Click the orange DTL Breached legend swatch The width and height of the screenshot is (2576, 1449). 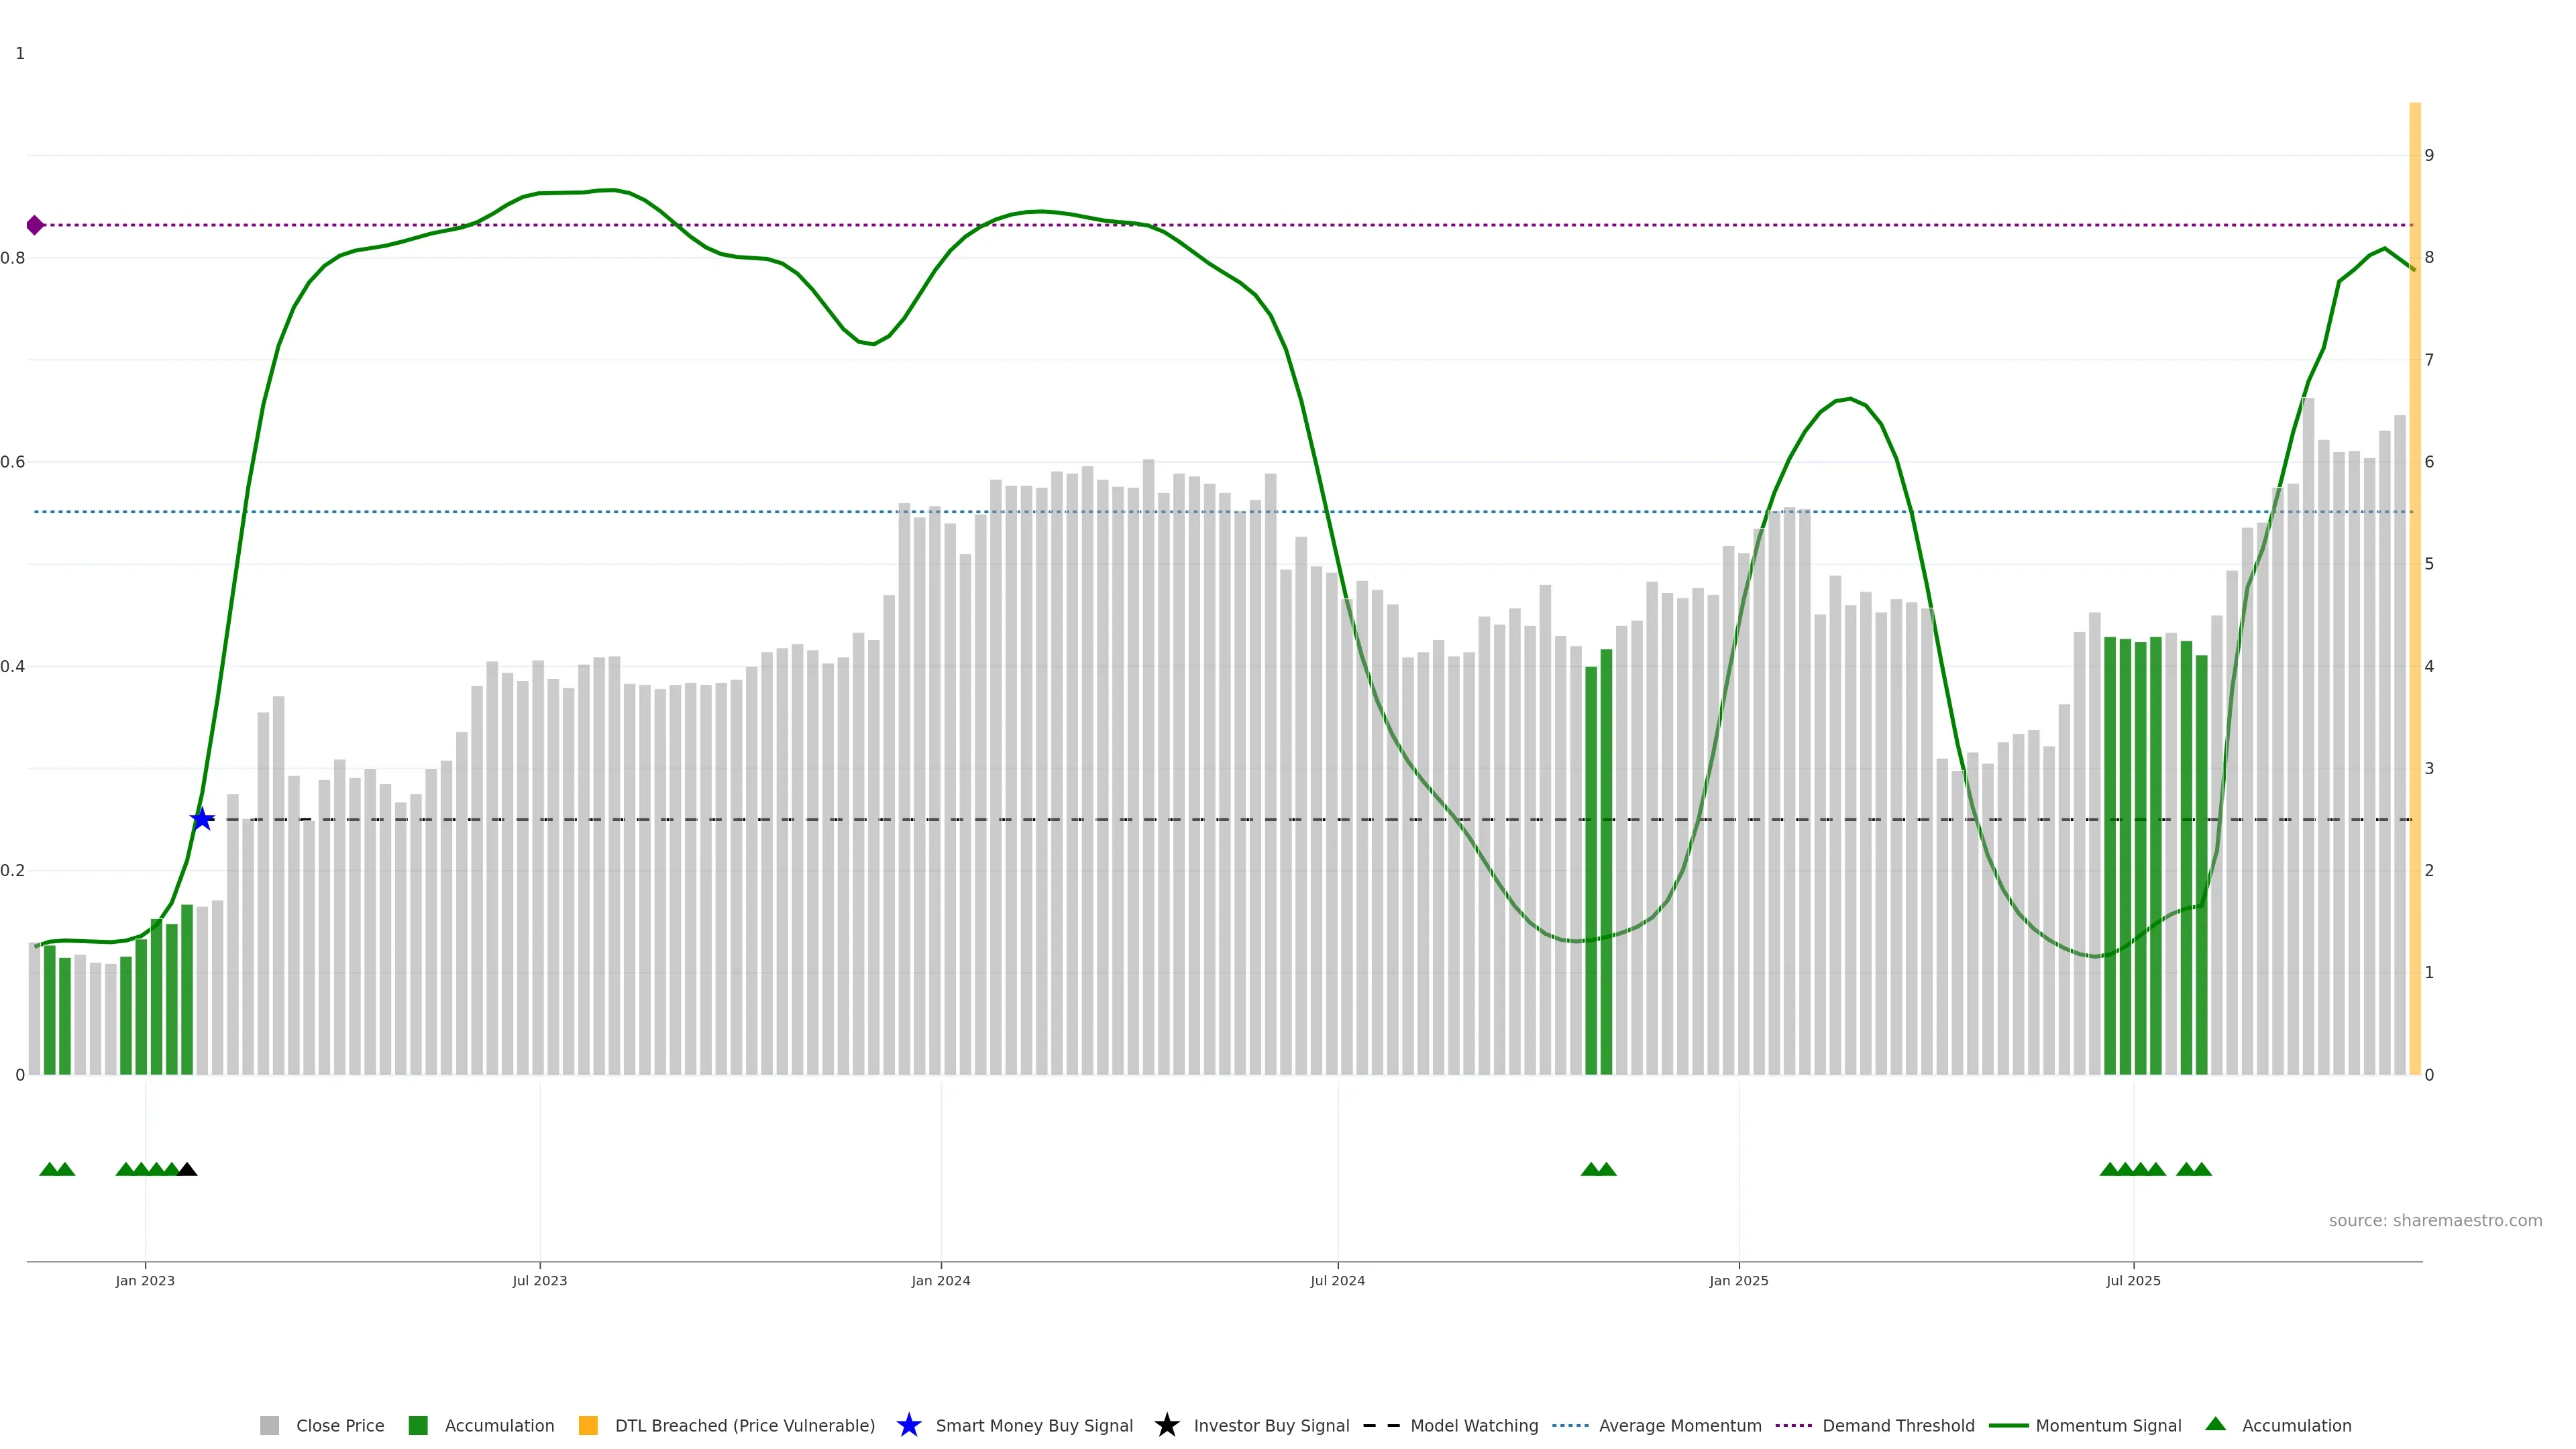point(588,1425)
